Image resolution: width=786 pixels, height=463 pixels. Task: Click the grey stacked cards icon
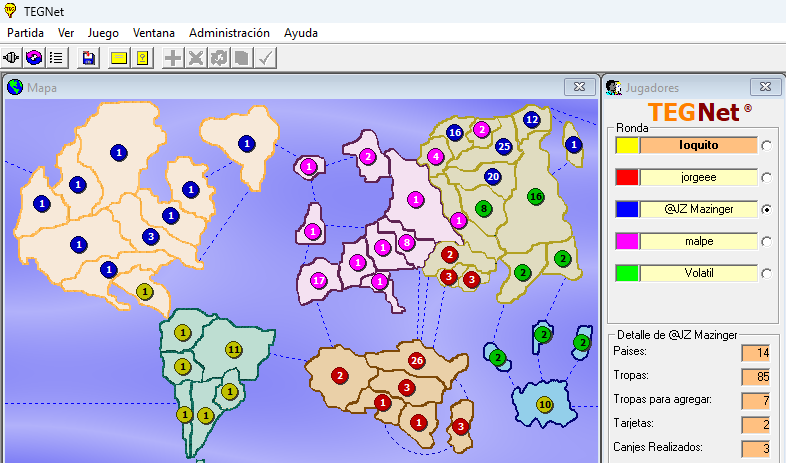242,58
